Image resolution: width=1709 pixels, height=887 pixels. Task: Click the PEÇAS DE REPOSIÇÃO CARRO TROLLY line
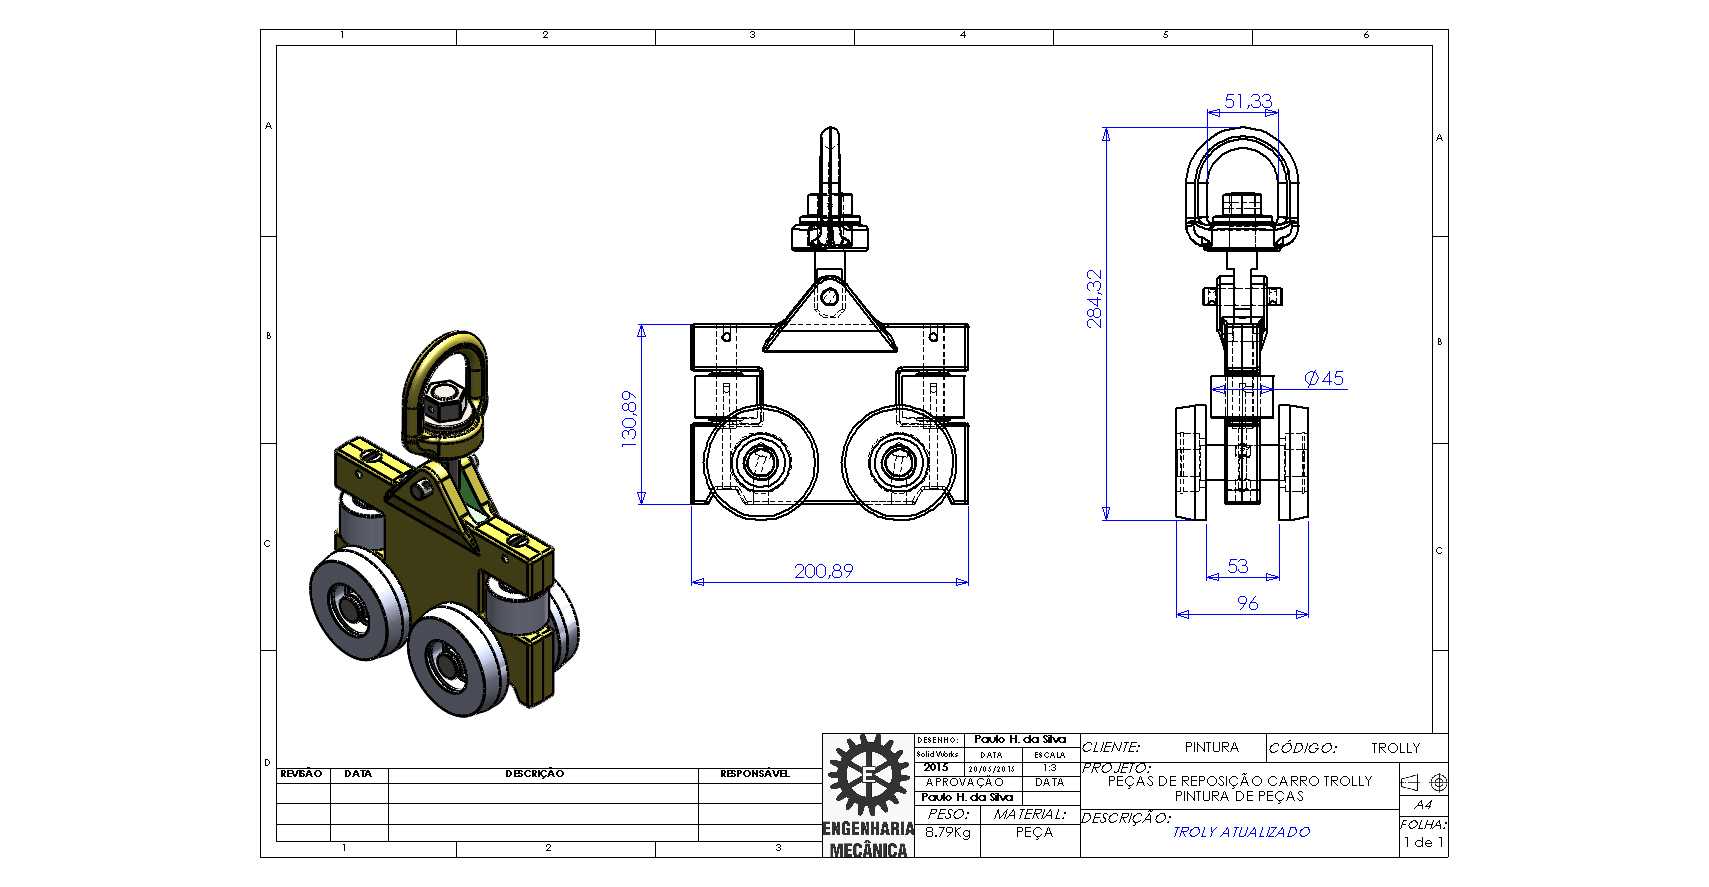coord(1240,781)
